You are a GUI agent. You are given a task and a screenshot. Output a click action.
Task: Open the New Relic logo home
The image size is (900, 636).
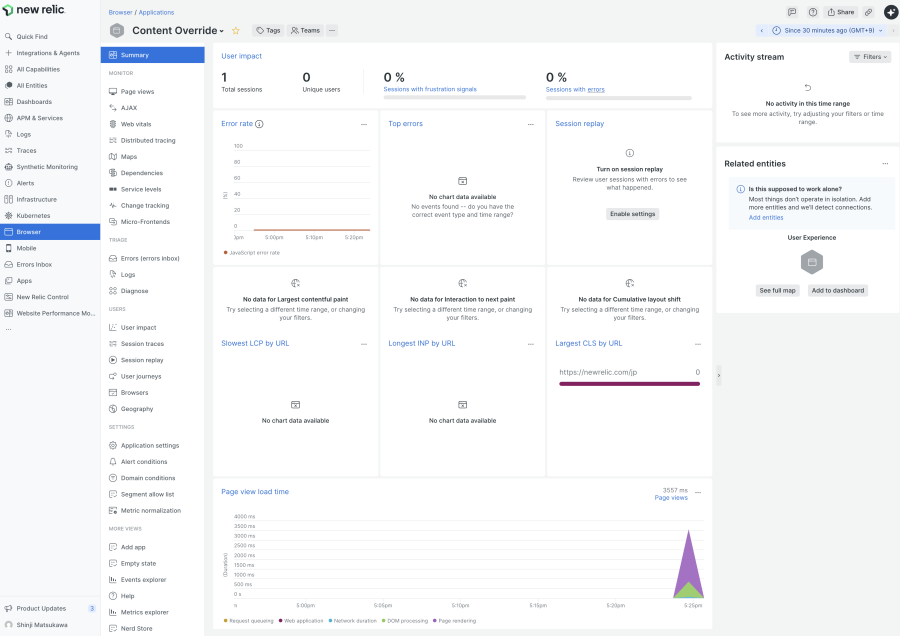click(x=33, y=10)
